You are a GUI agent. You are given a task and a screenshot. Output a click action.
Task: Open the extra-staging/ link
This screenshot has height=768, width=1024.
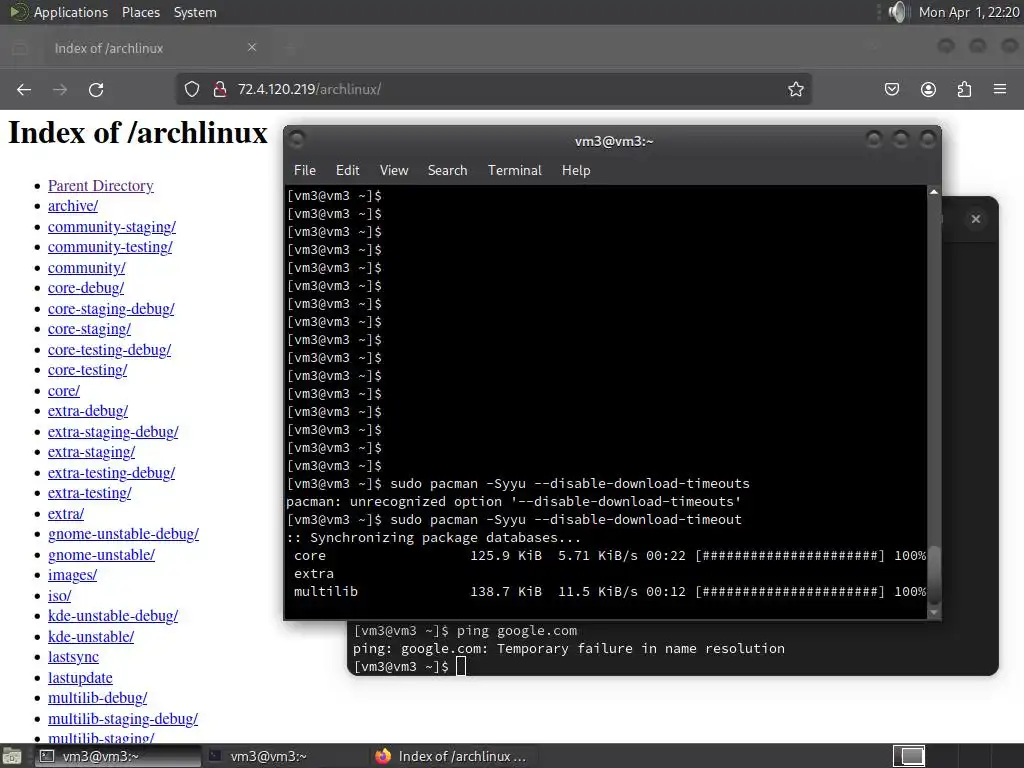pos(91,453)
